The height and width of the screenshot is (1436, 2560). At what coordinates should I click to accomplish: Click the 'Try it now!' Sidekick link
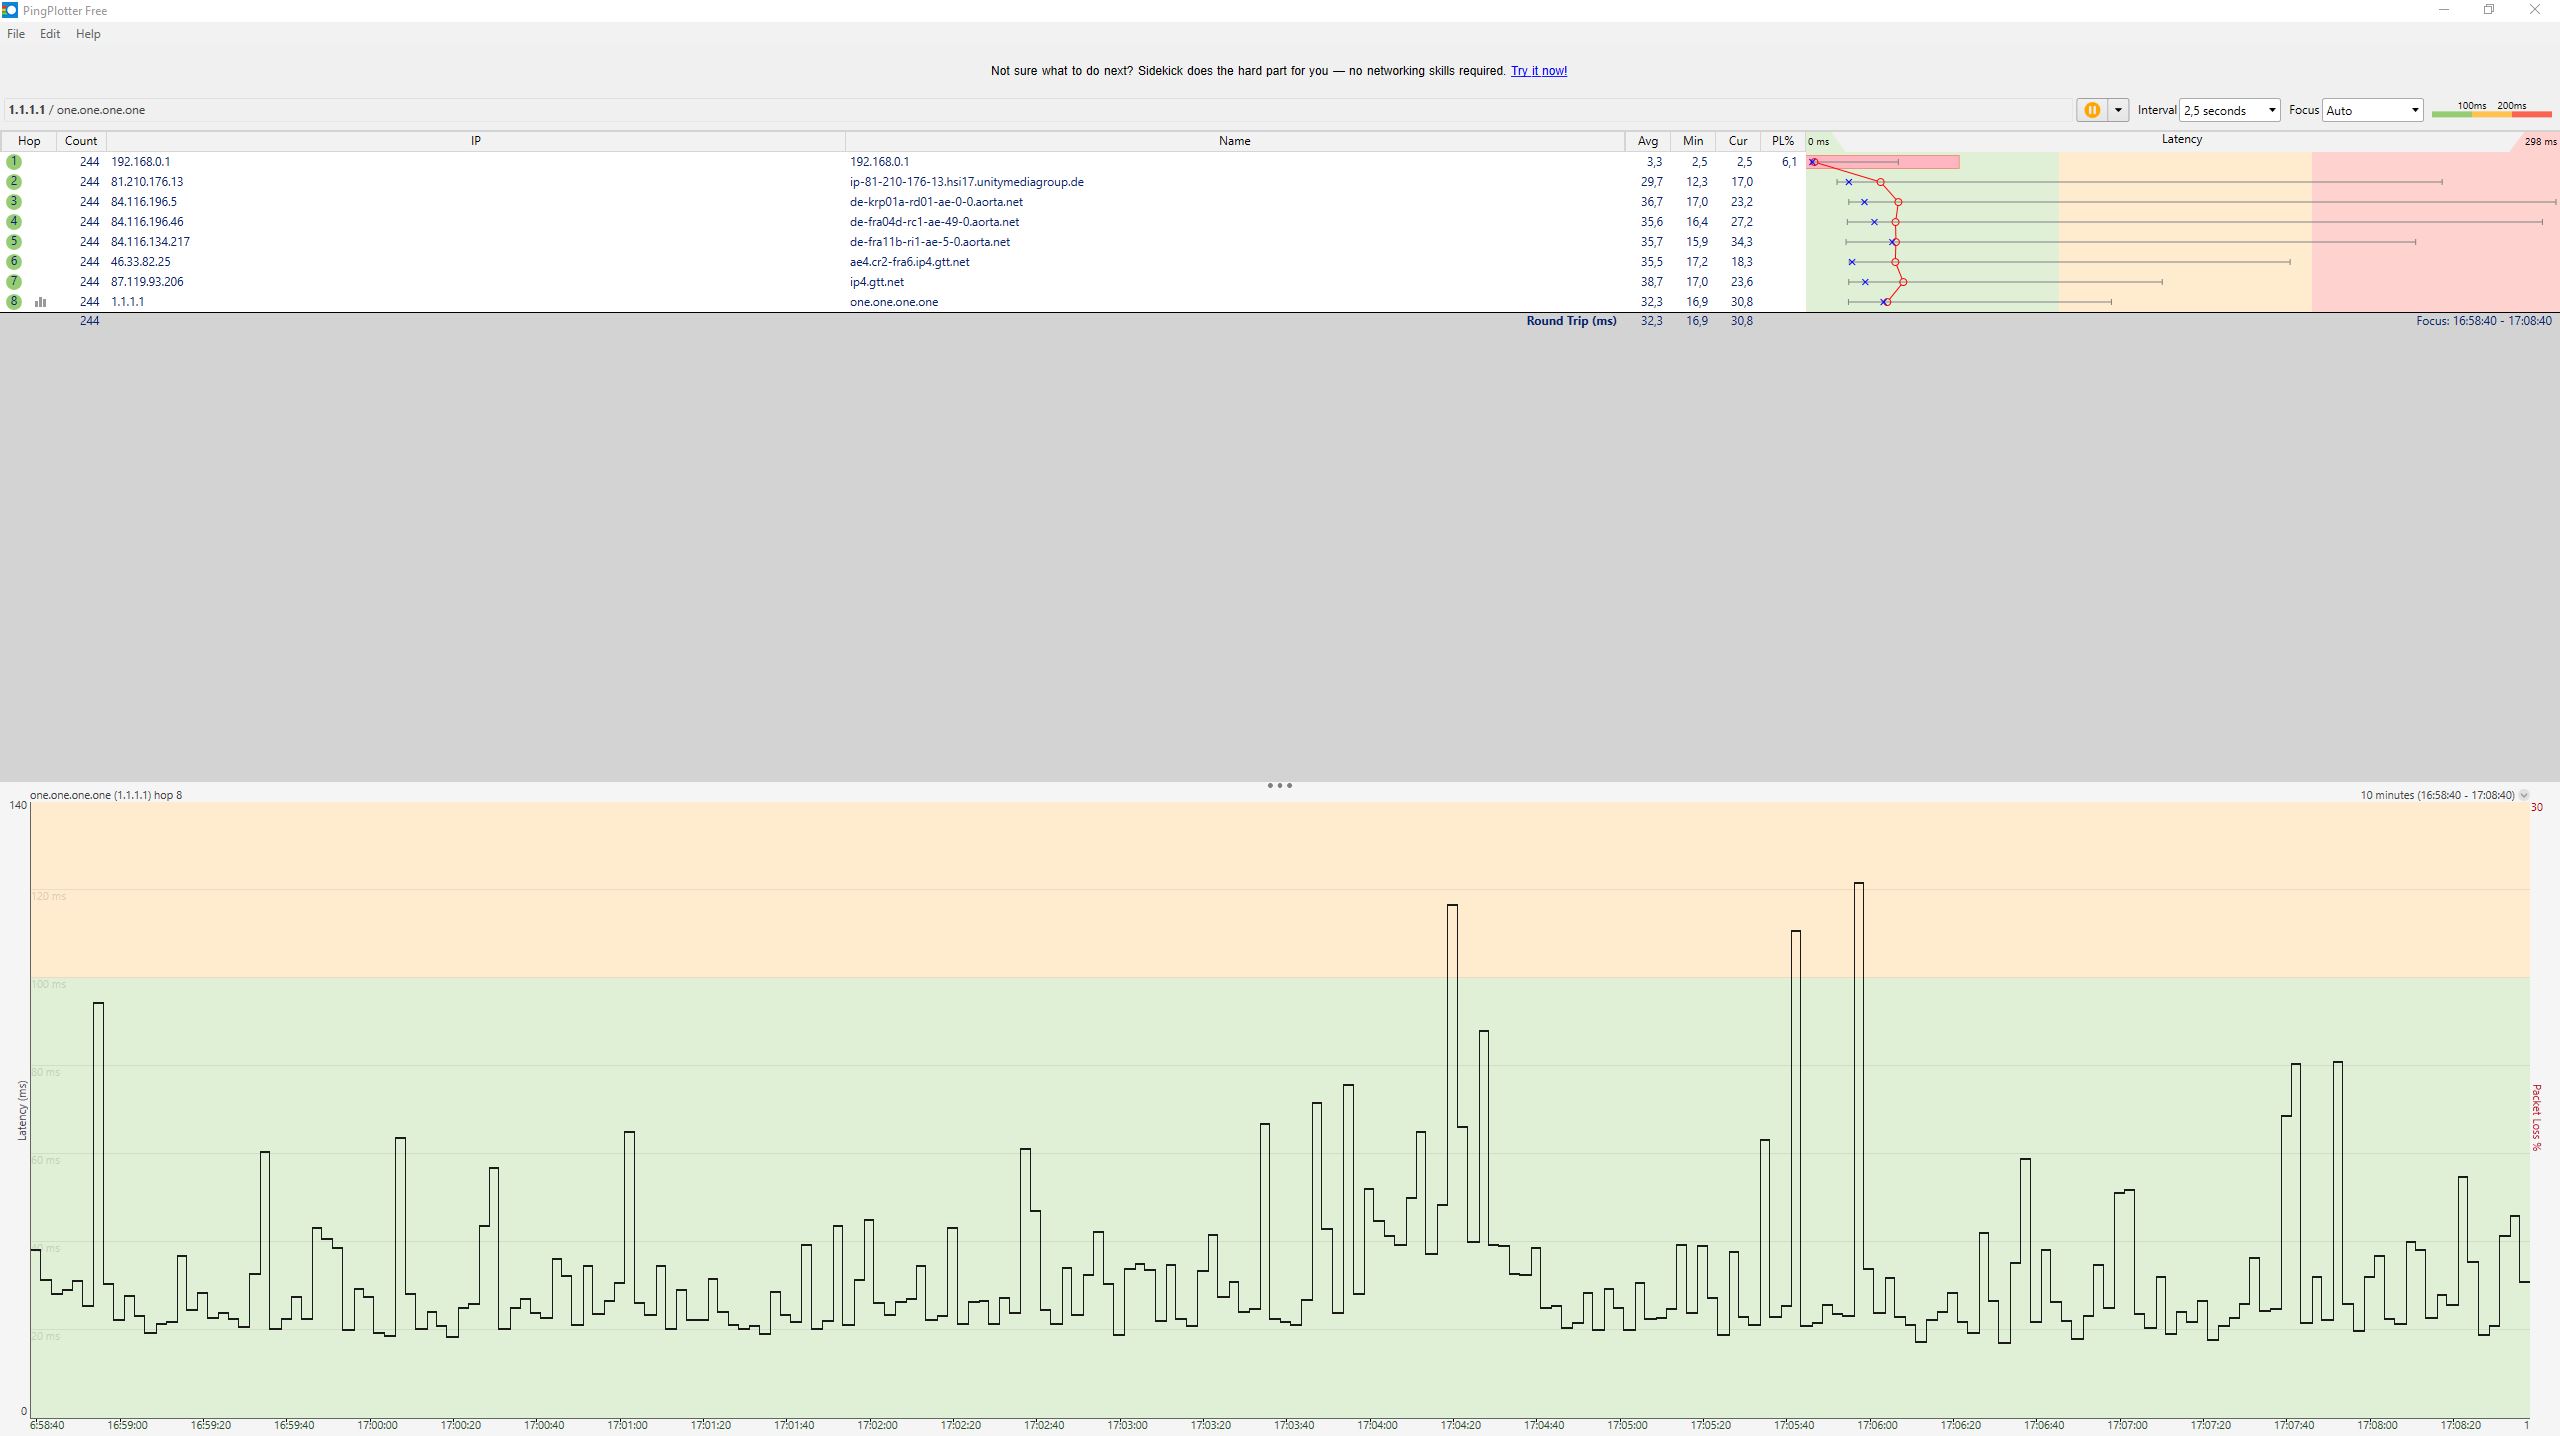1538,71
